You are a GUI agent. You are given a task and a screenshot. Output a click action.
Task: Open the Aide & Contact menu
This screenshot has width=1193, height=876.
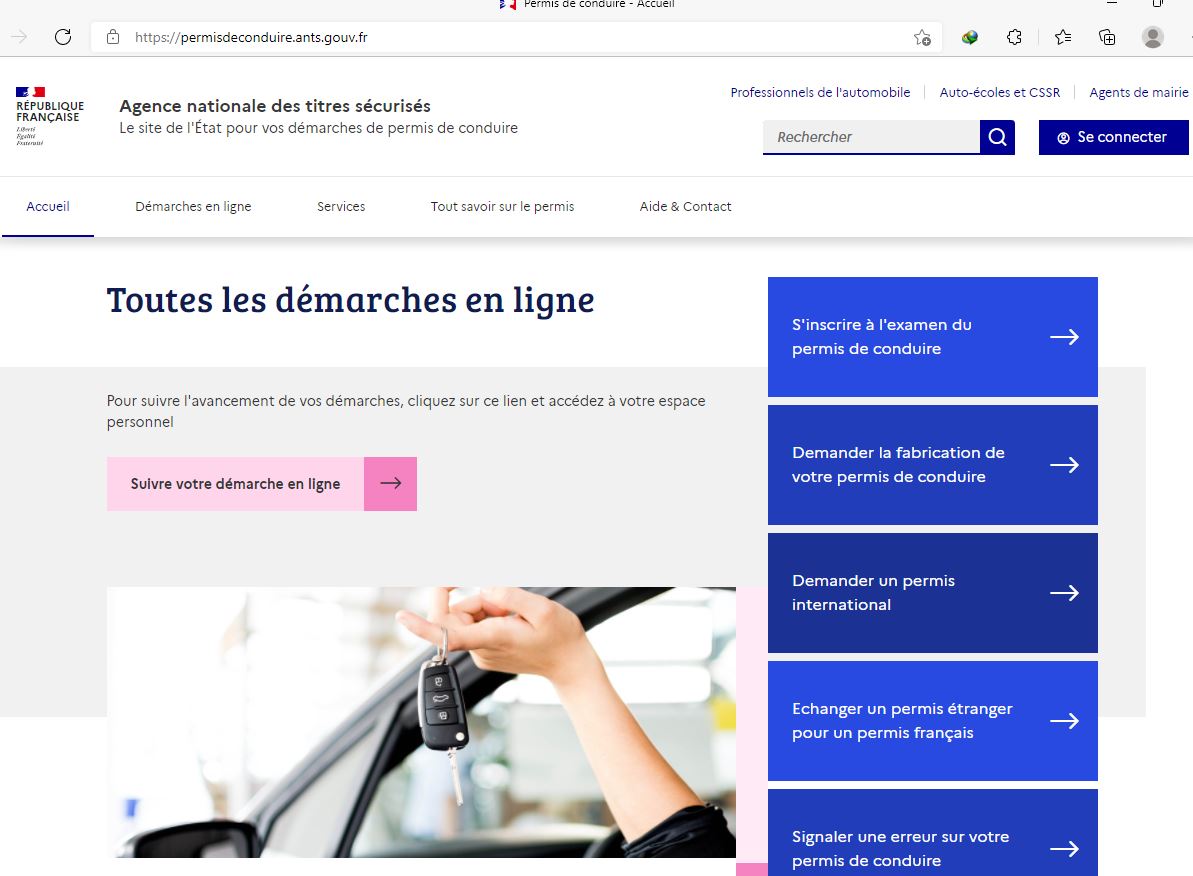click(x=685, y=207)
